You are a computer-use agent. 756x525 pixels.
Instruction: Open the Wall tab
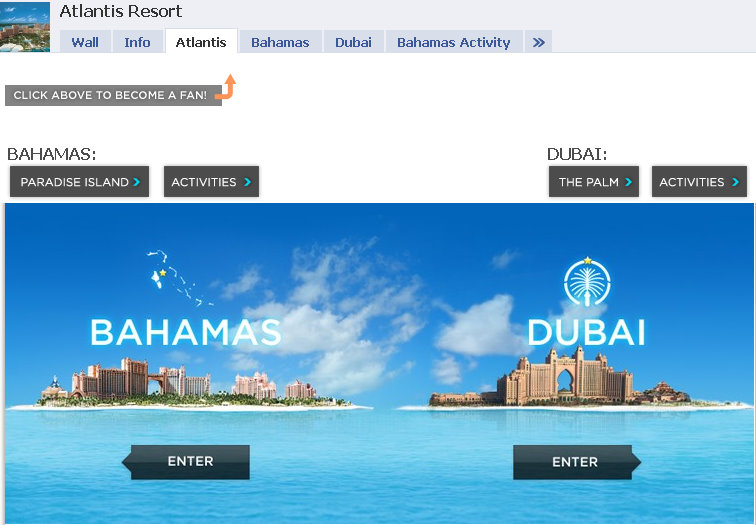[x=85, y=42]
